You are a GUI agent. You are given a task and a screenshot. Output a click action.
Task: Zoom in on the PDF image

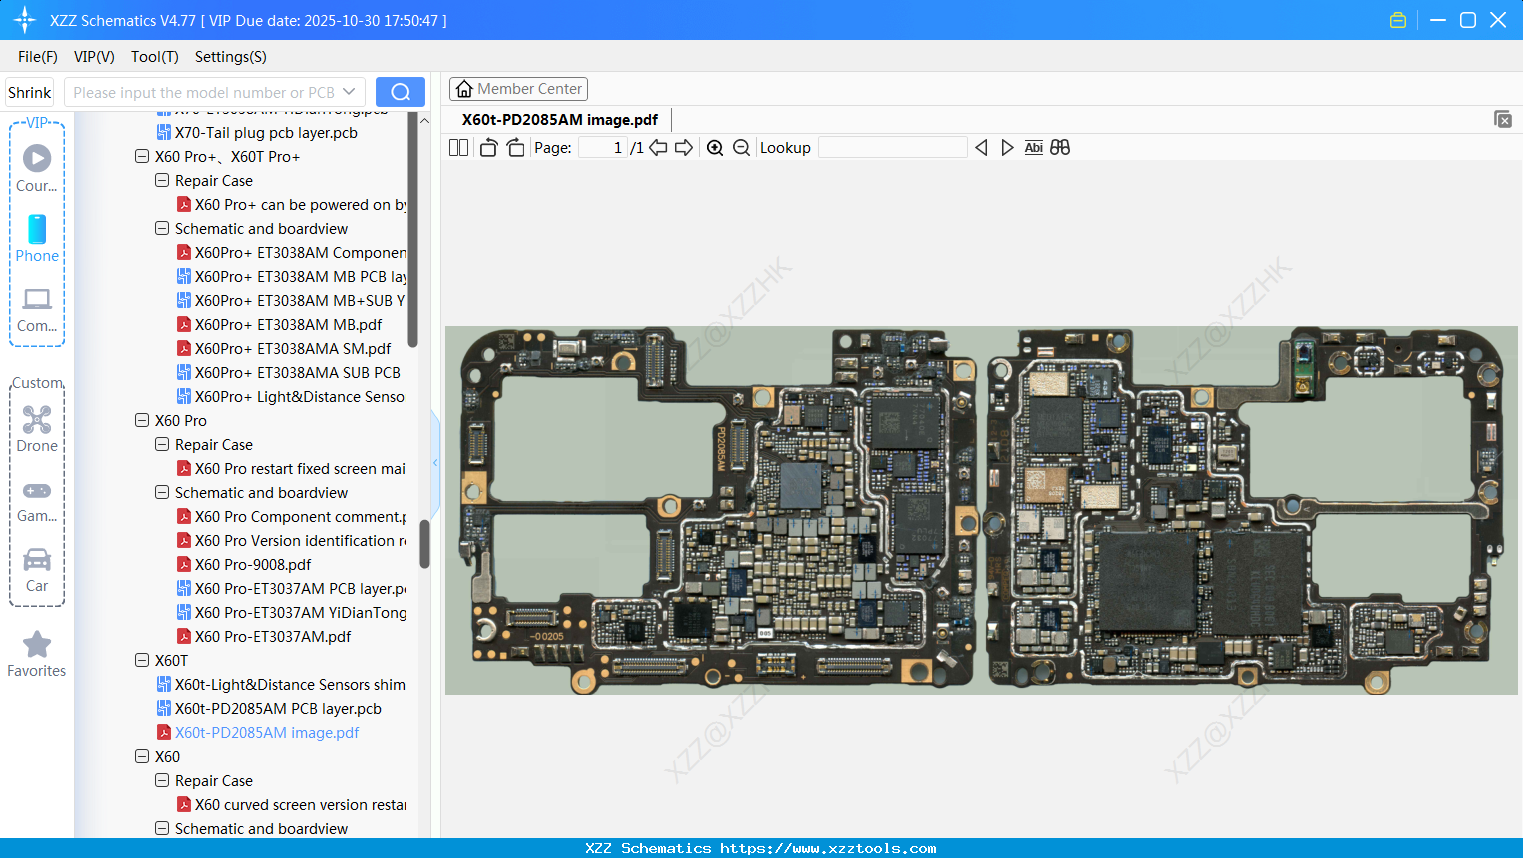pos(715,147)
